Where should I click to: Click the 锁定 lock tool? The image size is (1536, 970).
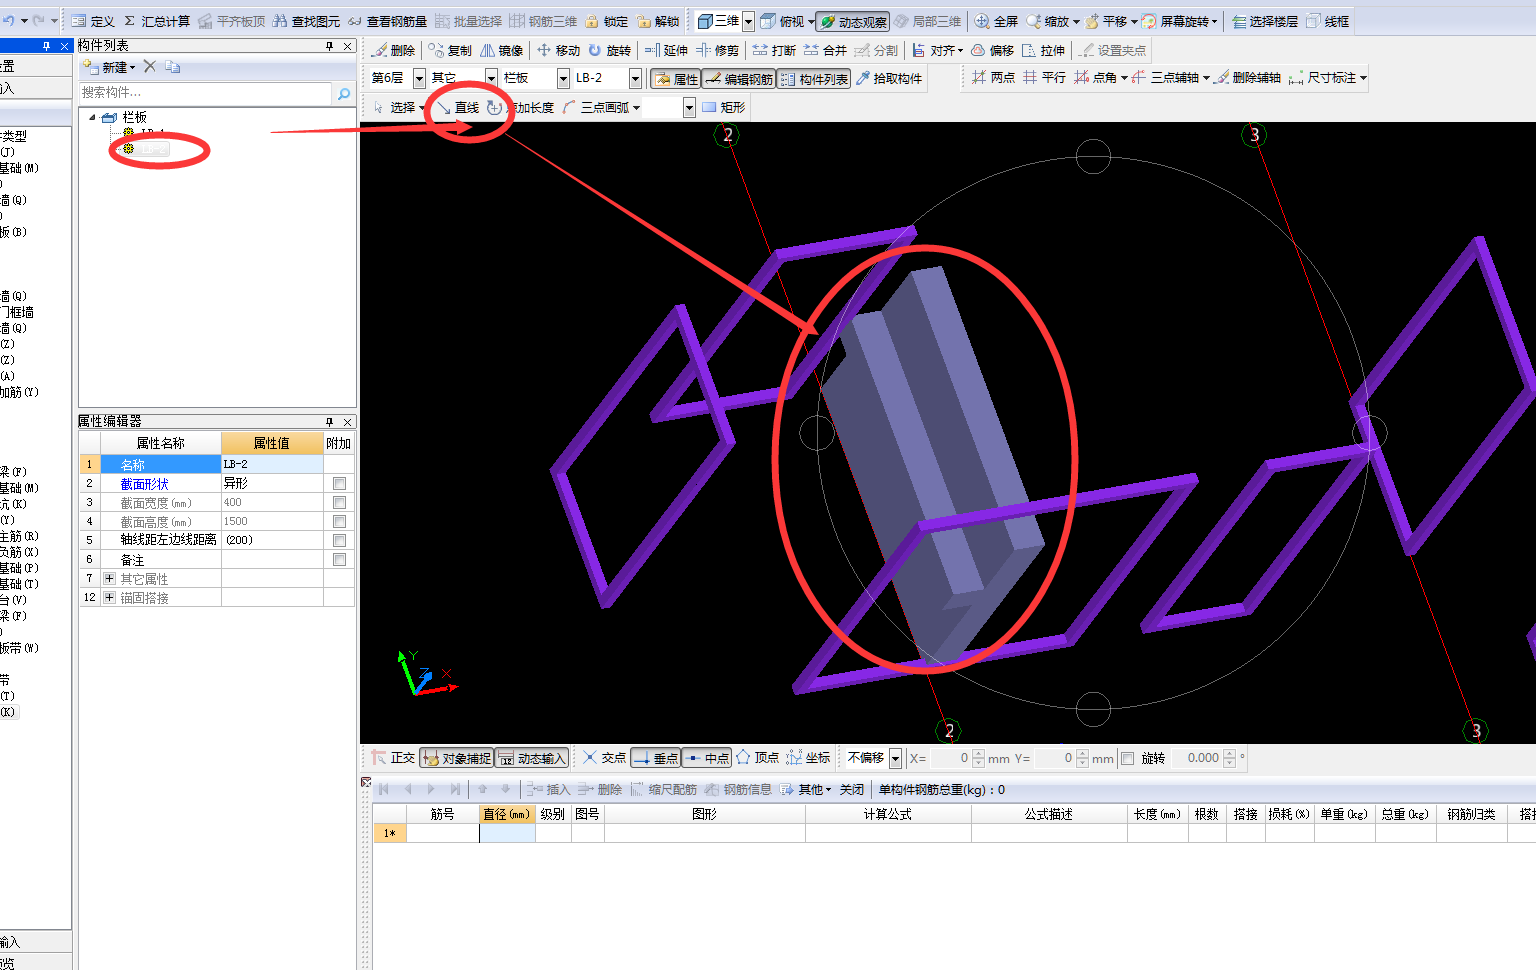click(607, 21)
